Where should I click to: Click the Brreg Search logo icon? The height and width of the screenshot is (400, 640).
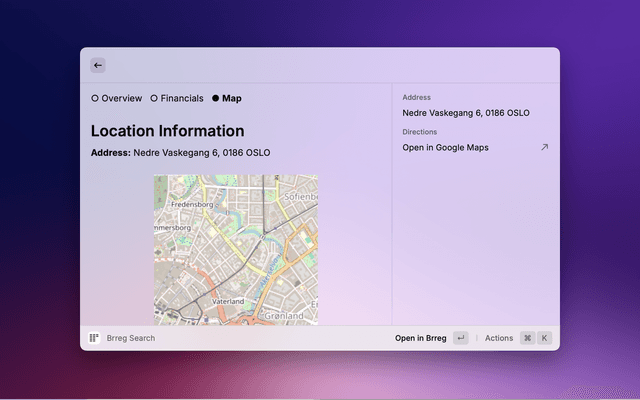point(94,338)
